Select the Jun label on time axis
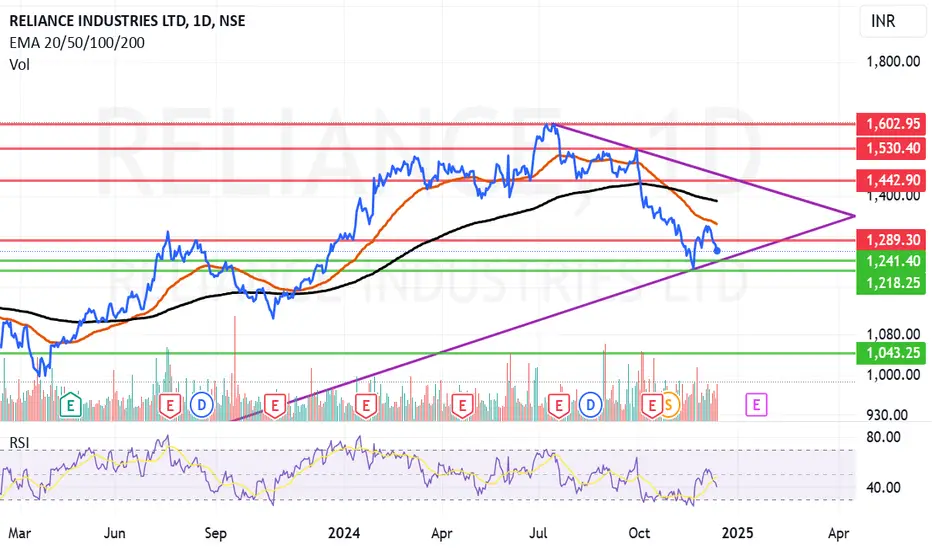The height and width of the screenshot is (550, 932). point(115,533)
